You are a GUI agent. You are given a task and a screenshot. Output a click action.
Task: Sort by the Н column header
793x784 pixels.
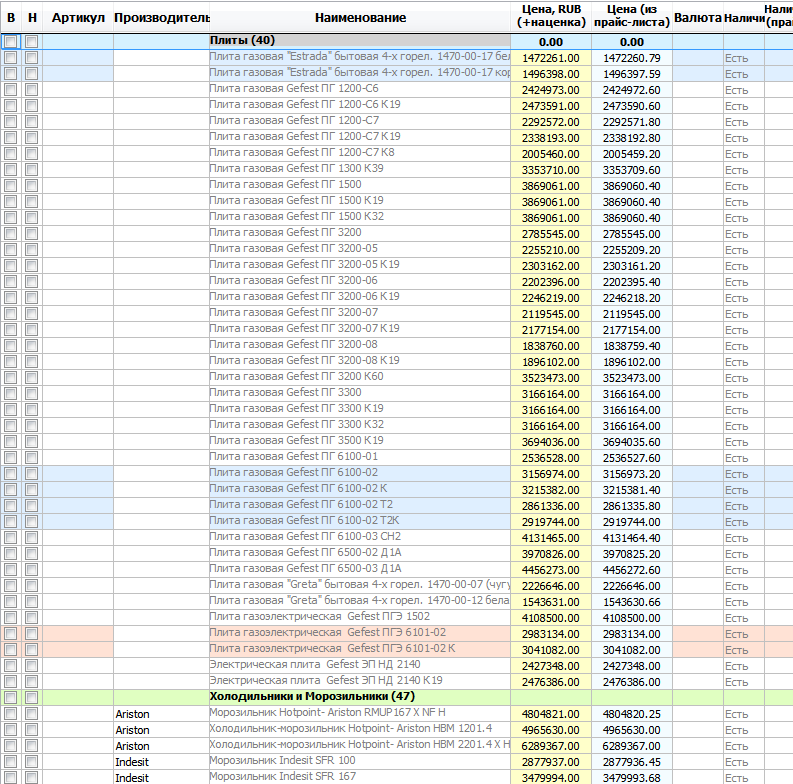(x=32, y=18)
